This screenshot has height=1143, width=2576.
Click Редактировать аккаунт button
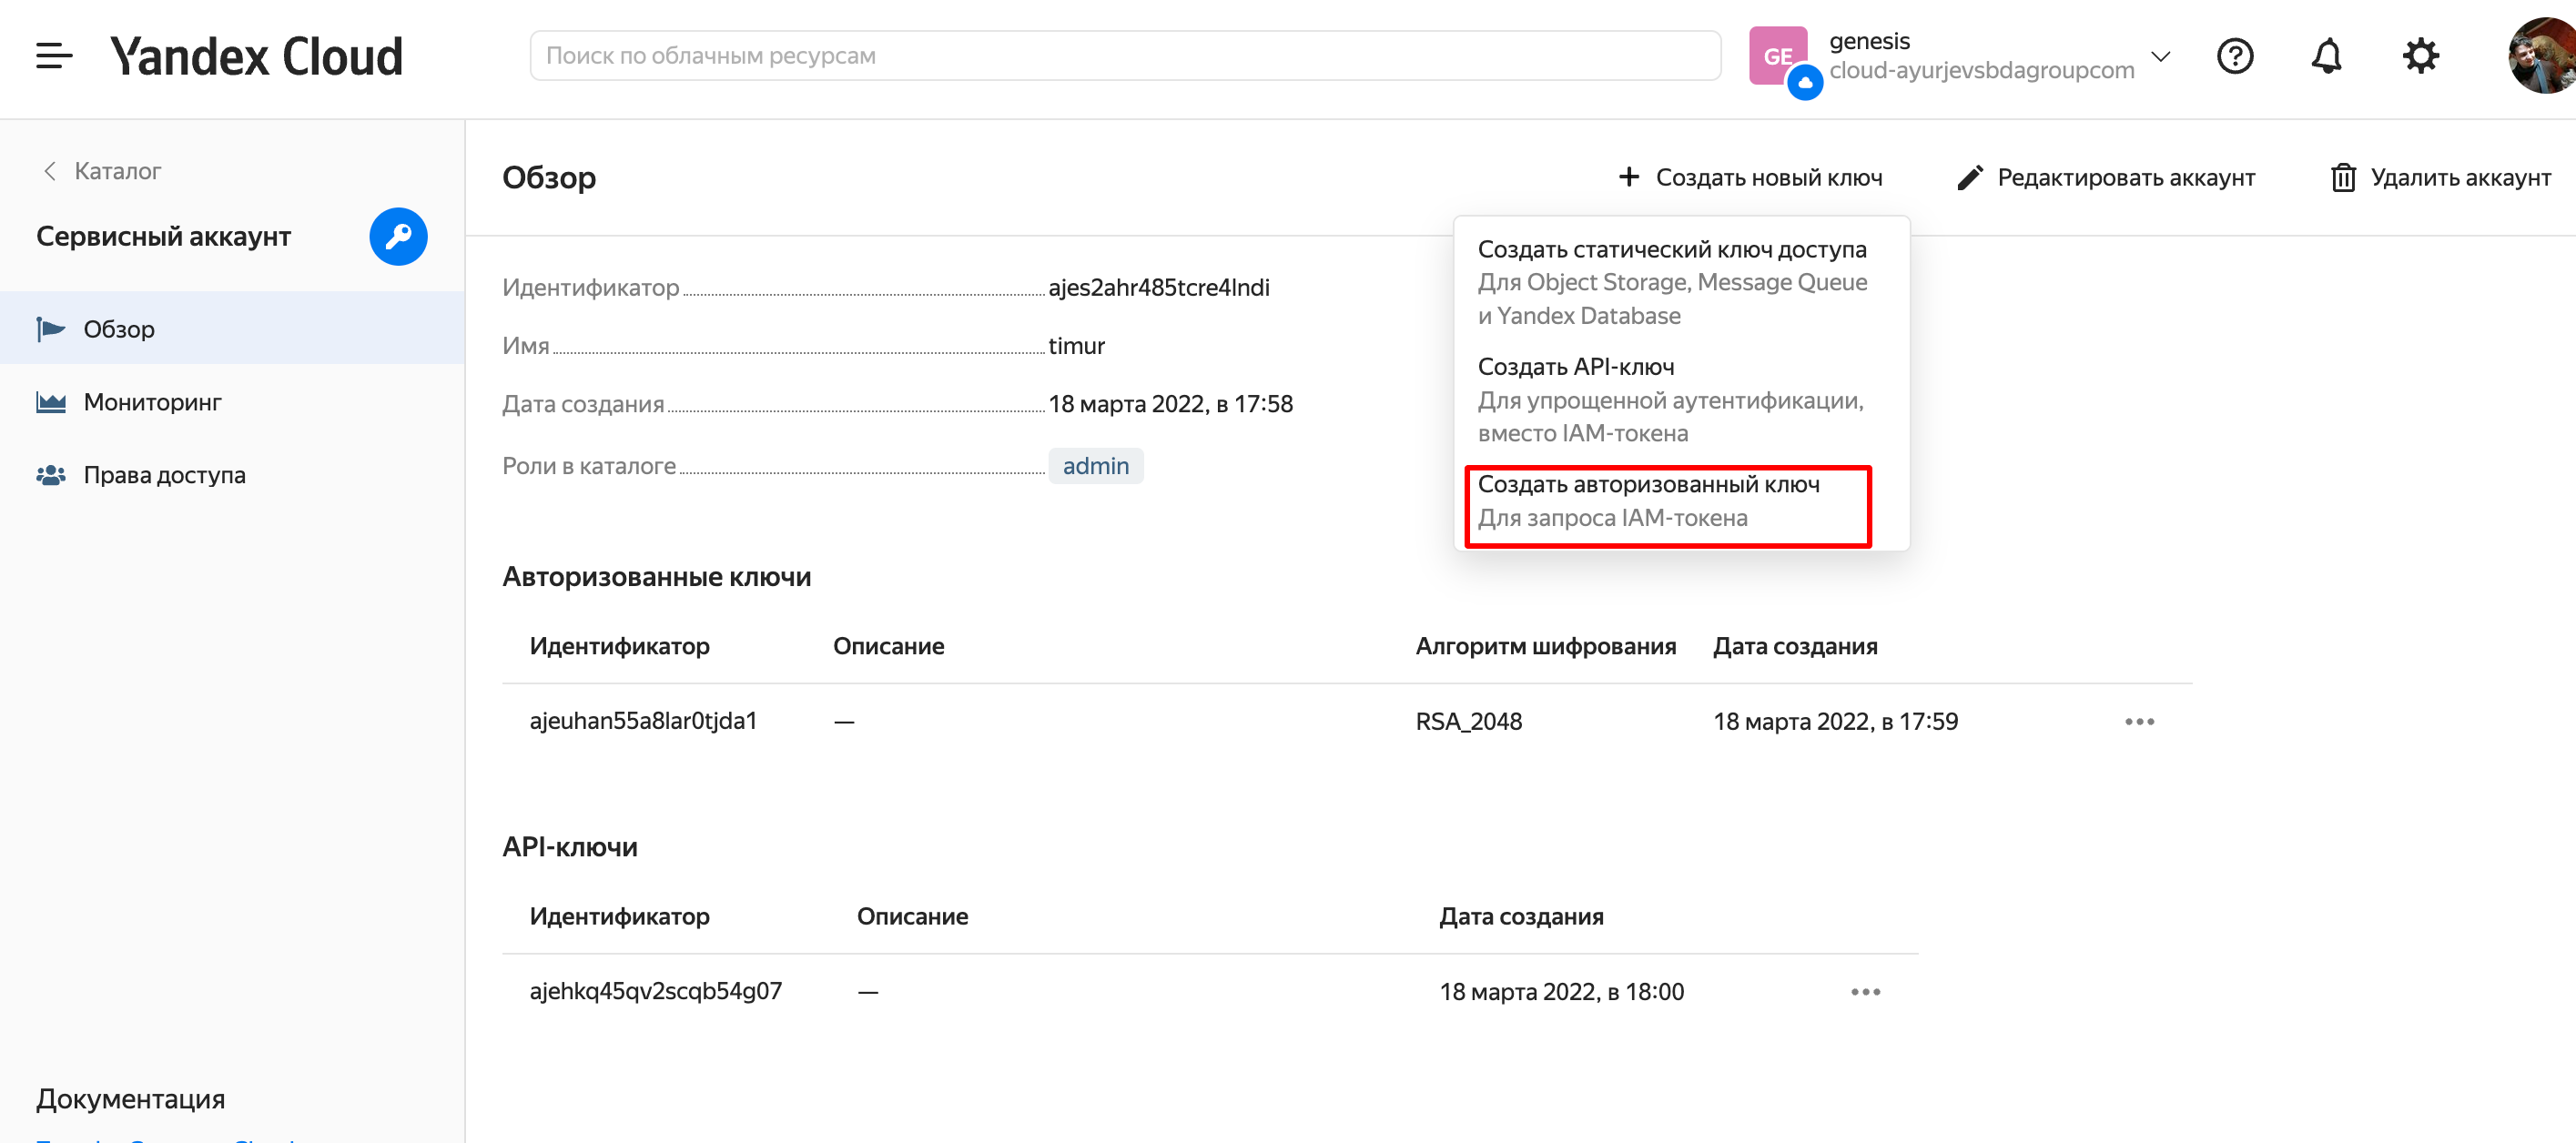2106,177
